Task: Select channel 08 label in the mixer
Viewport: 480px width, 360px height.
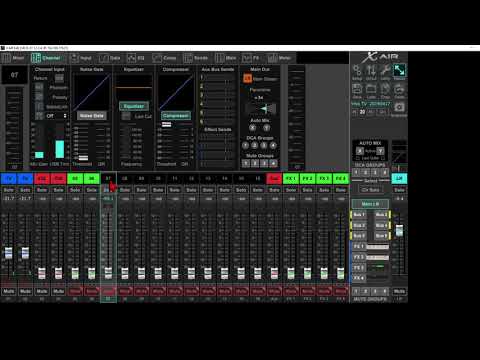Action: coord(125,179)
